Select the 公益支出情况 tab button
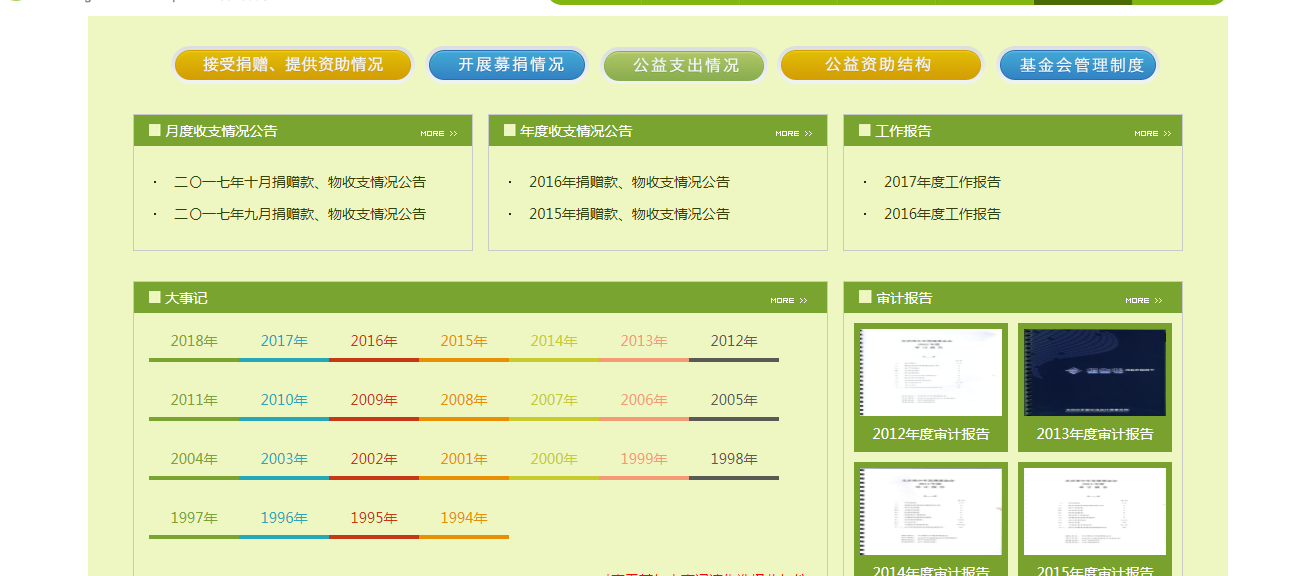The height and width of the screenshot is (576, 1315). [684, 66]
